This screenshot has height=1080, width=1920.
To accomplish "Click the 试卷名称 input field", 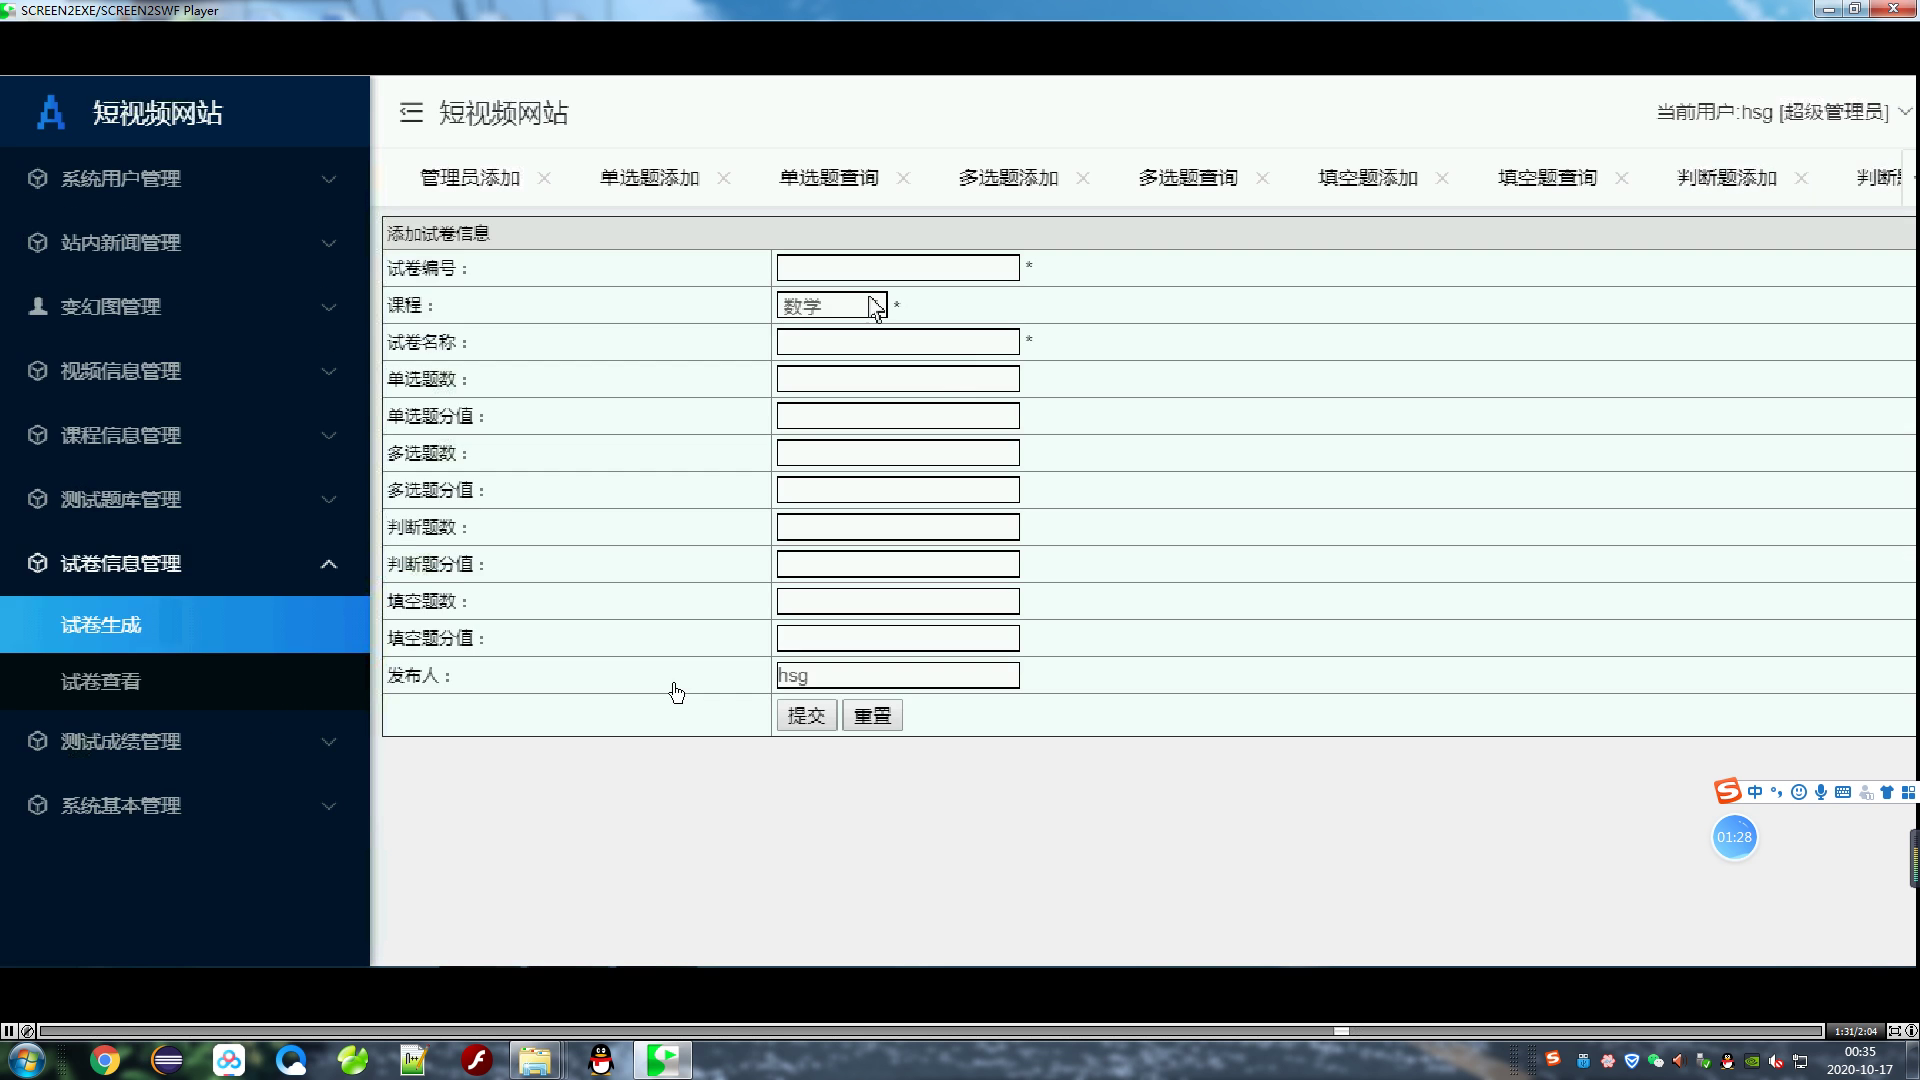I will click(898, 341).
